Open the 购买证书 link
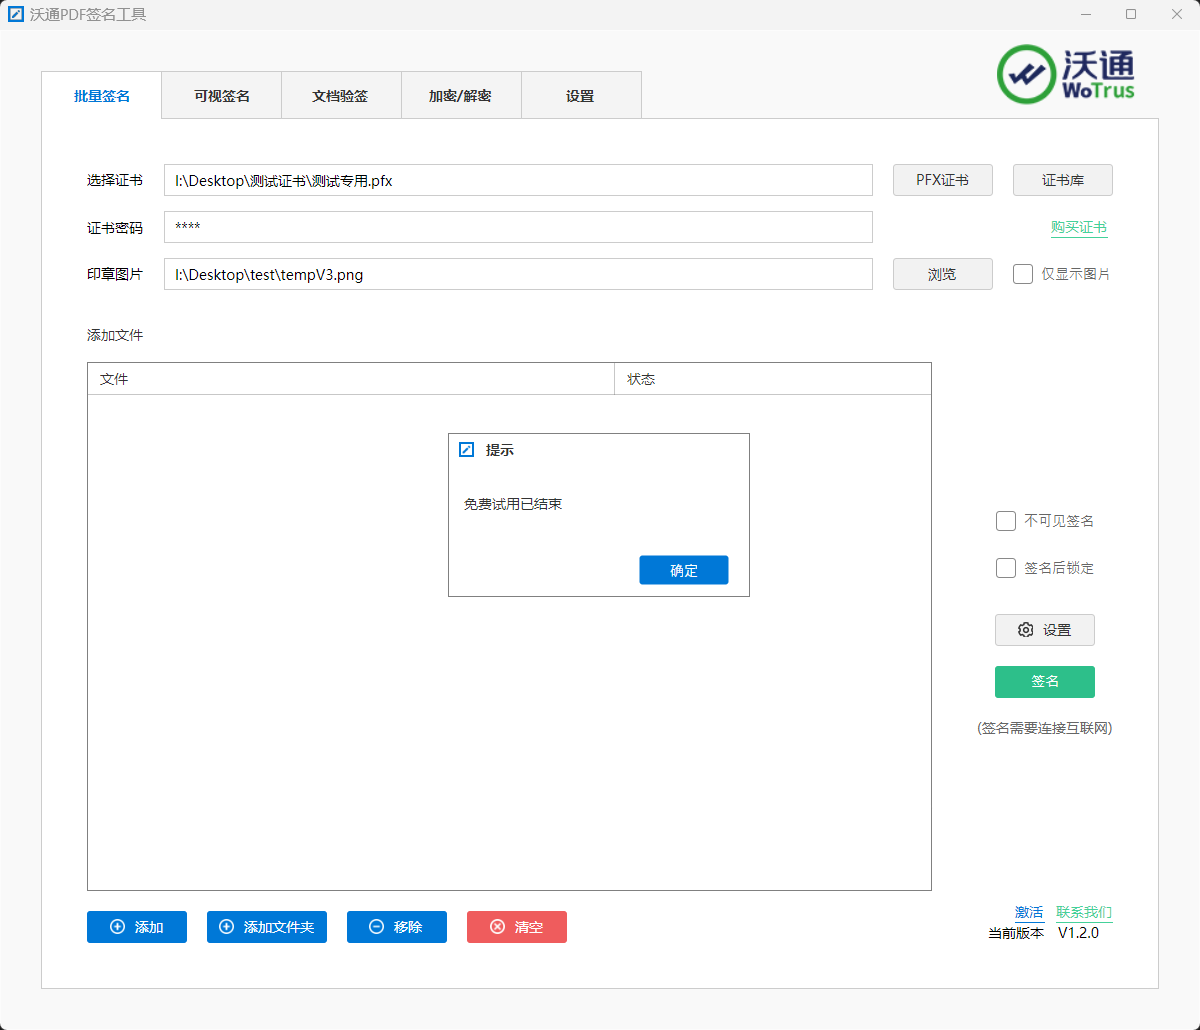 point(1078,227)
